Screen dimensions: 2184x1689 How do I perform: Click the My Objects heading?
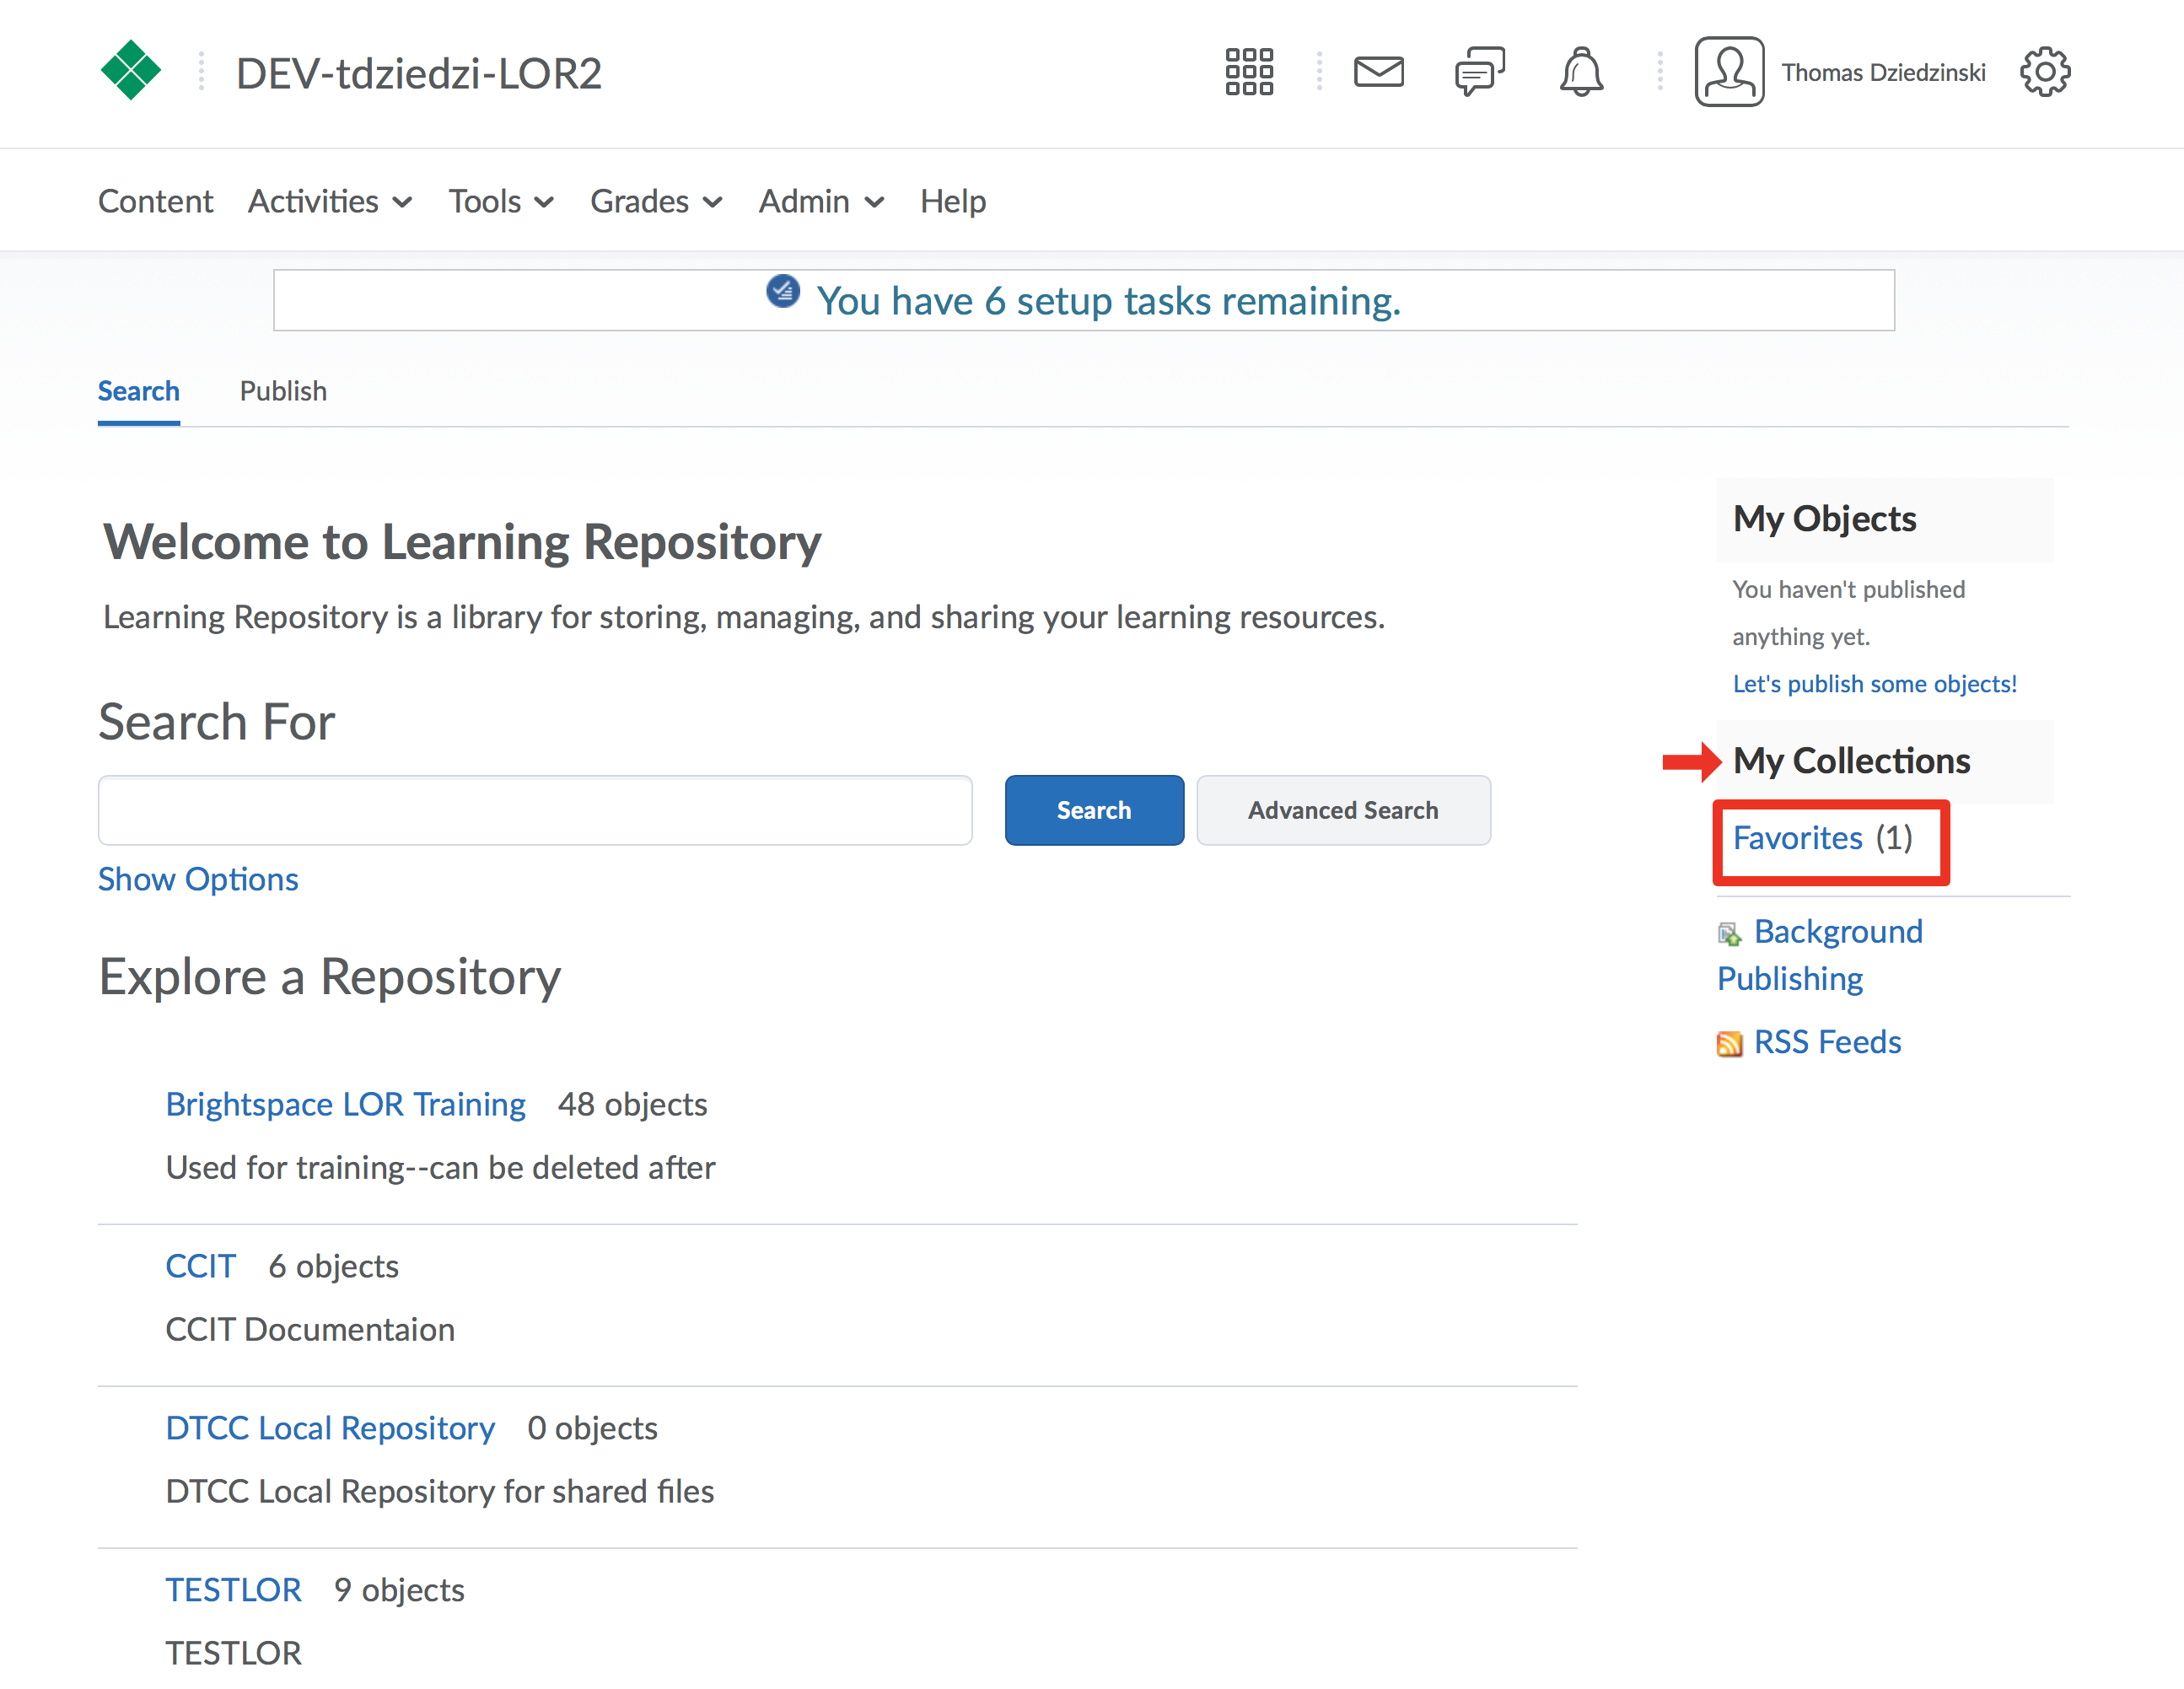(1824, 519)
